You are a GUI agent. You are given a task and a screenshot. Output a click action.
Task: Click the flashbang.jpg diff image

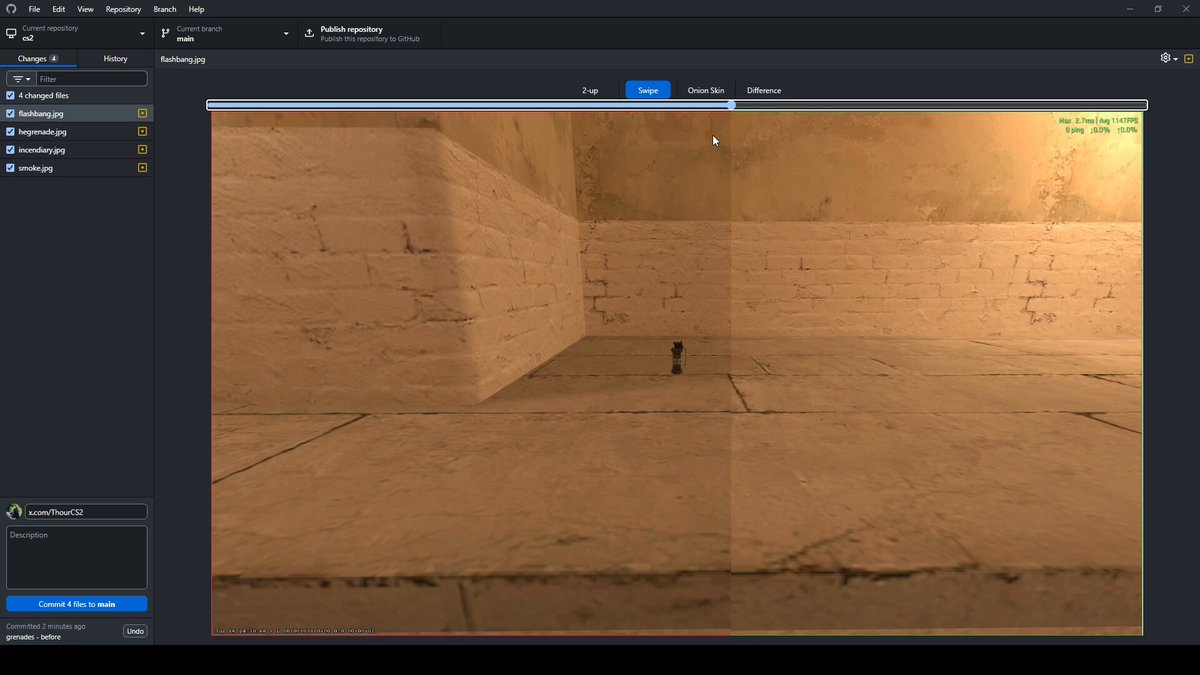coord(676,372)
